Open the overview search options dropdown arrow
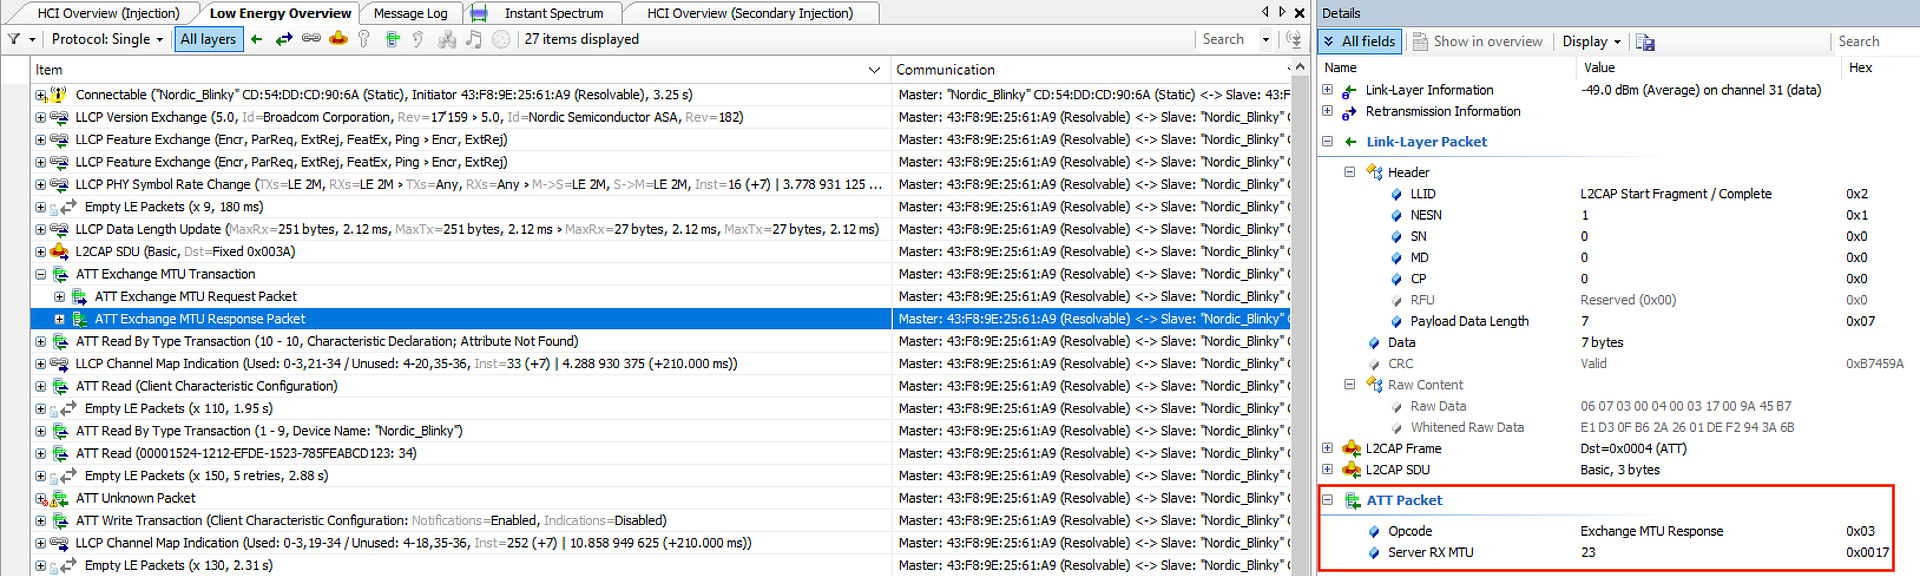 point(1266,40)
